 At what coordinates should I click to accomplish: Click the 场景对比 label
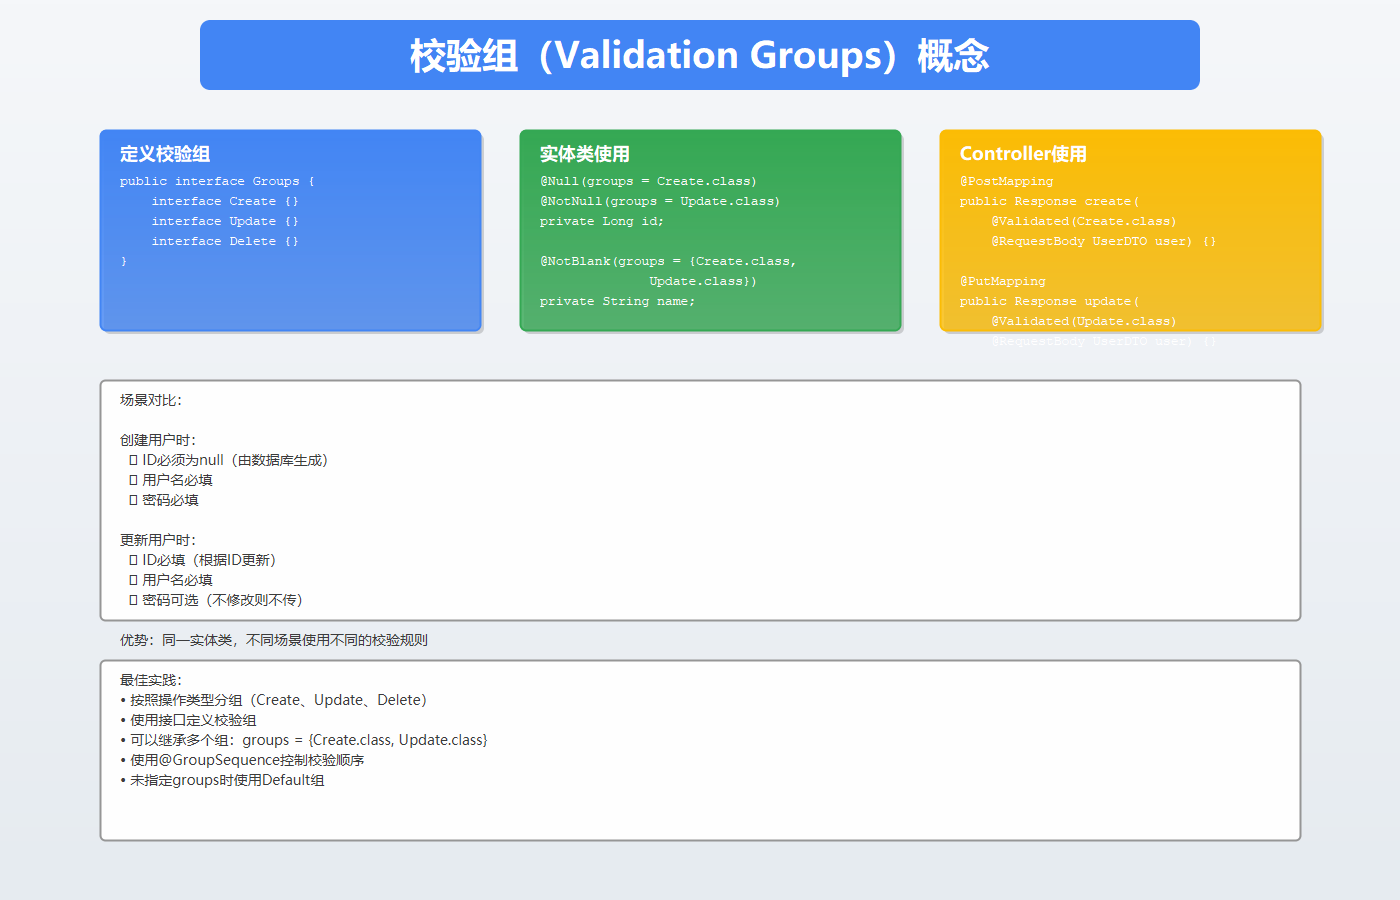click(151, 400)
